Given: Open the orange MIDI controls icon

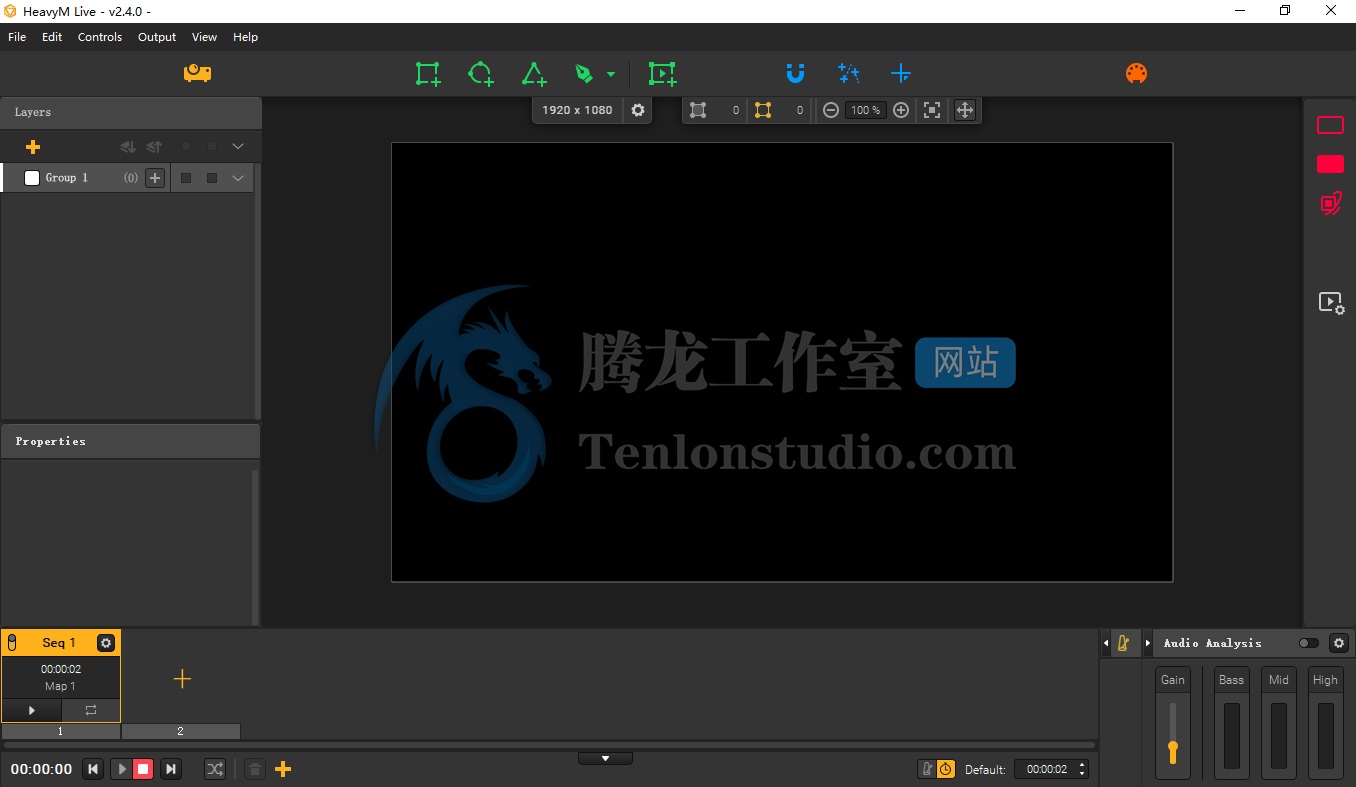Looking at the screenshot, I should coord(1136,73).
